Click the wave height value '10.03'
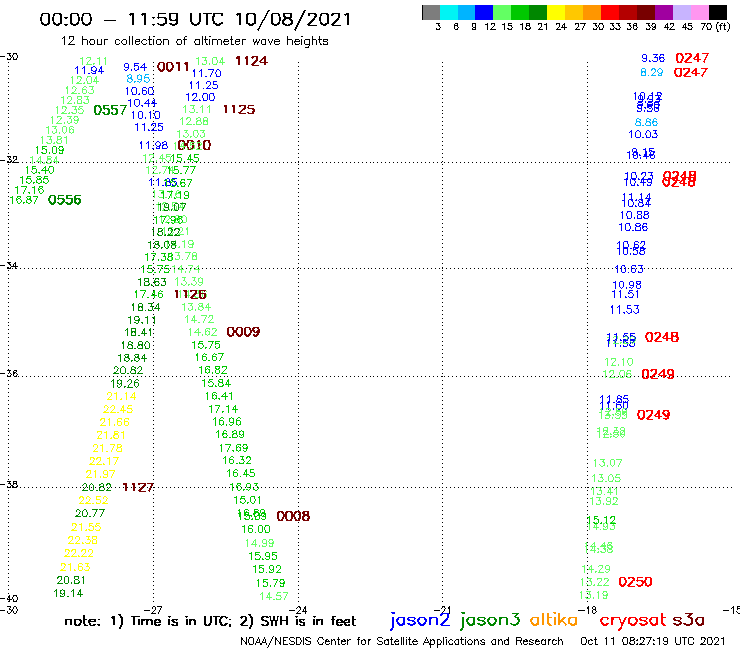Viewport: 740px width, 650px height. coord(643,135)
